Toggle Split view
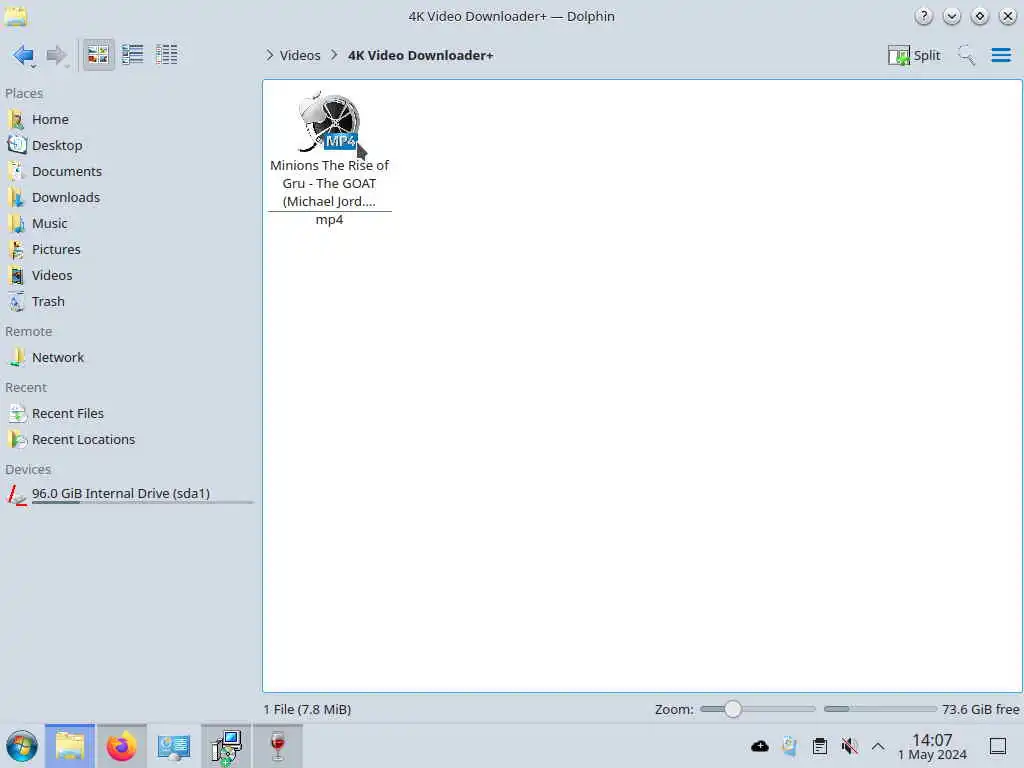Screen dimensions: 1024x768 914,56
